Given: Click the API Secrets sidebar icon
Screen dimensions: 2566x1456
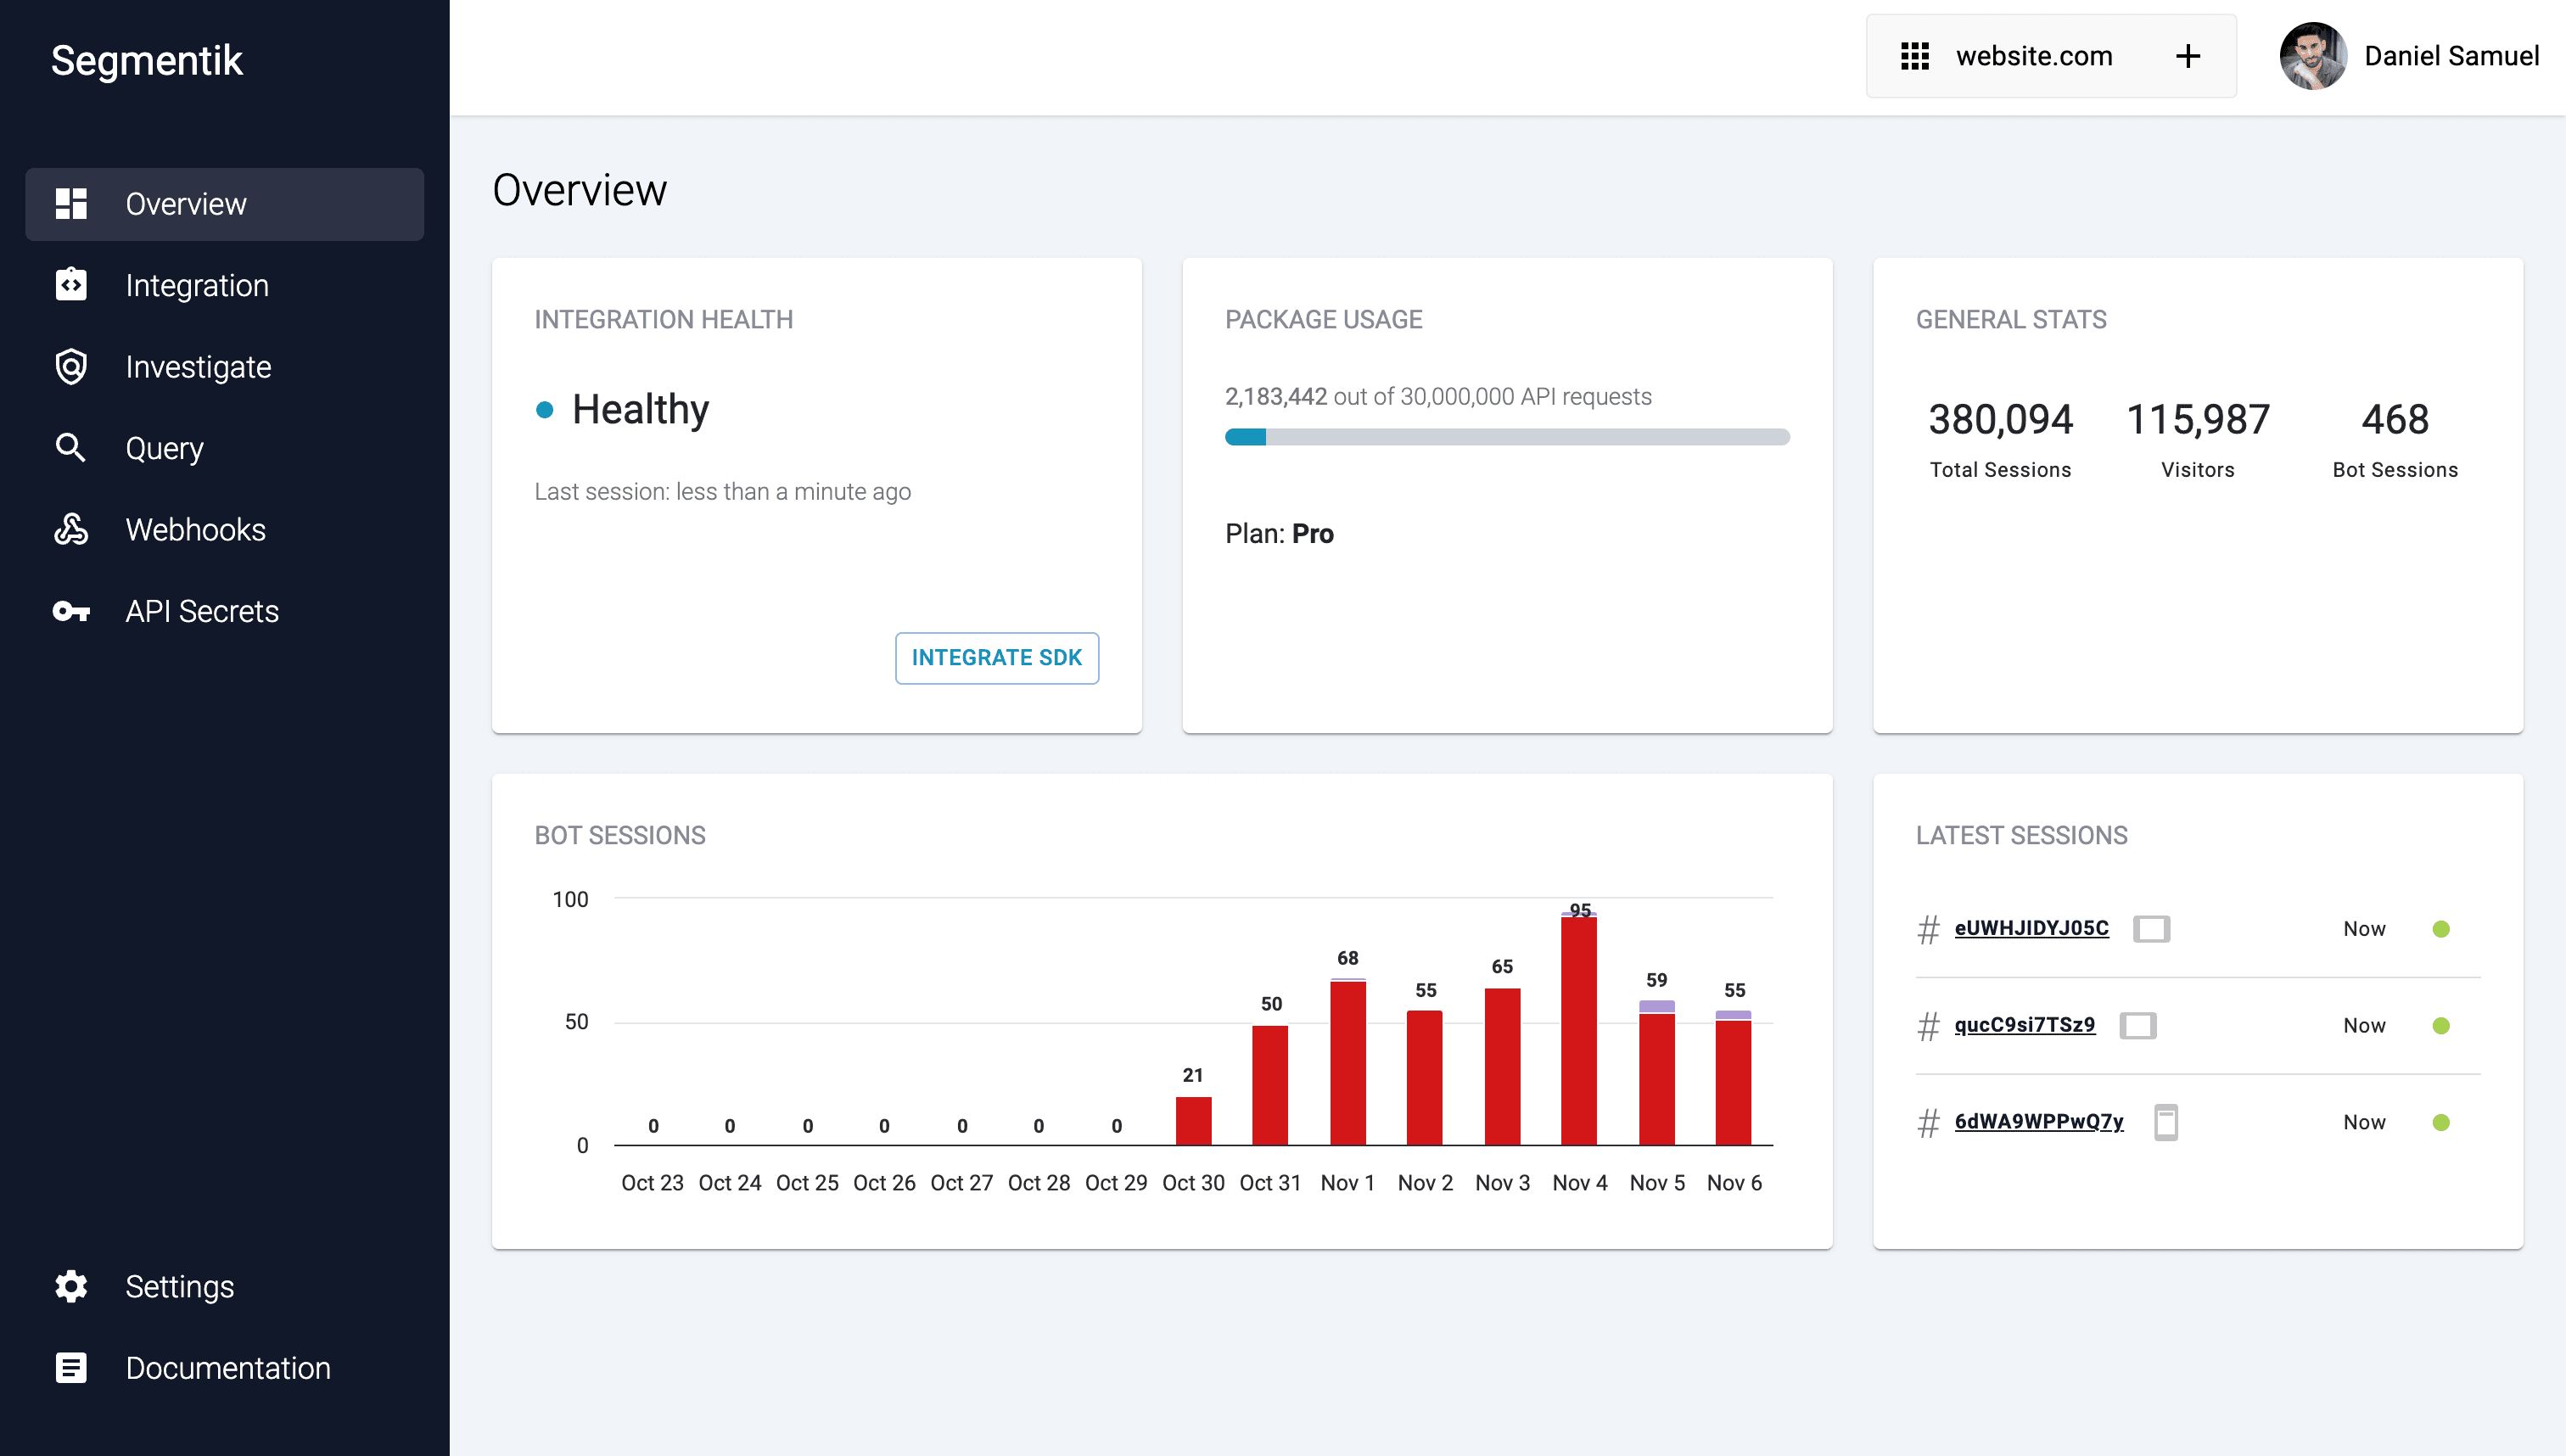Looking at the screenshot, I should (x=70, y=612).
